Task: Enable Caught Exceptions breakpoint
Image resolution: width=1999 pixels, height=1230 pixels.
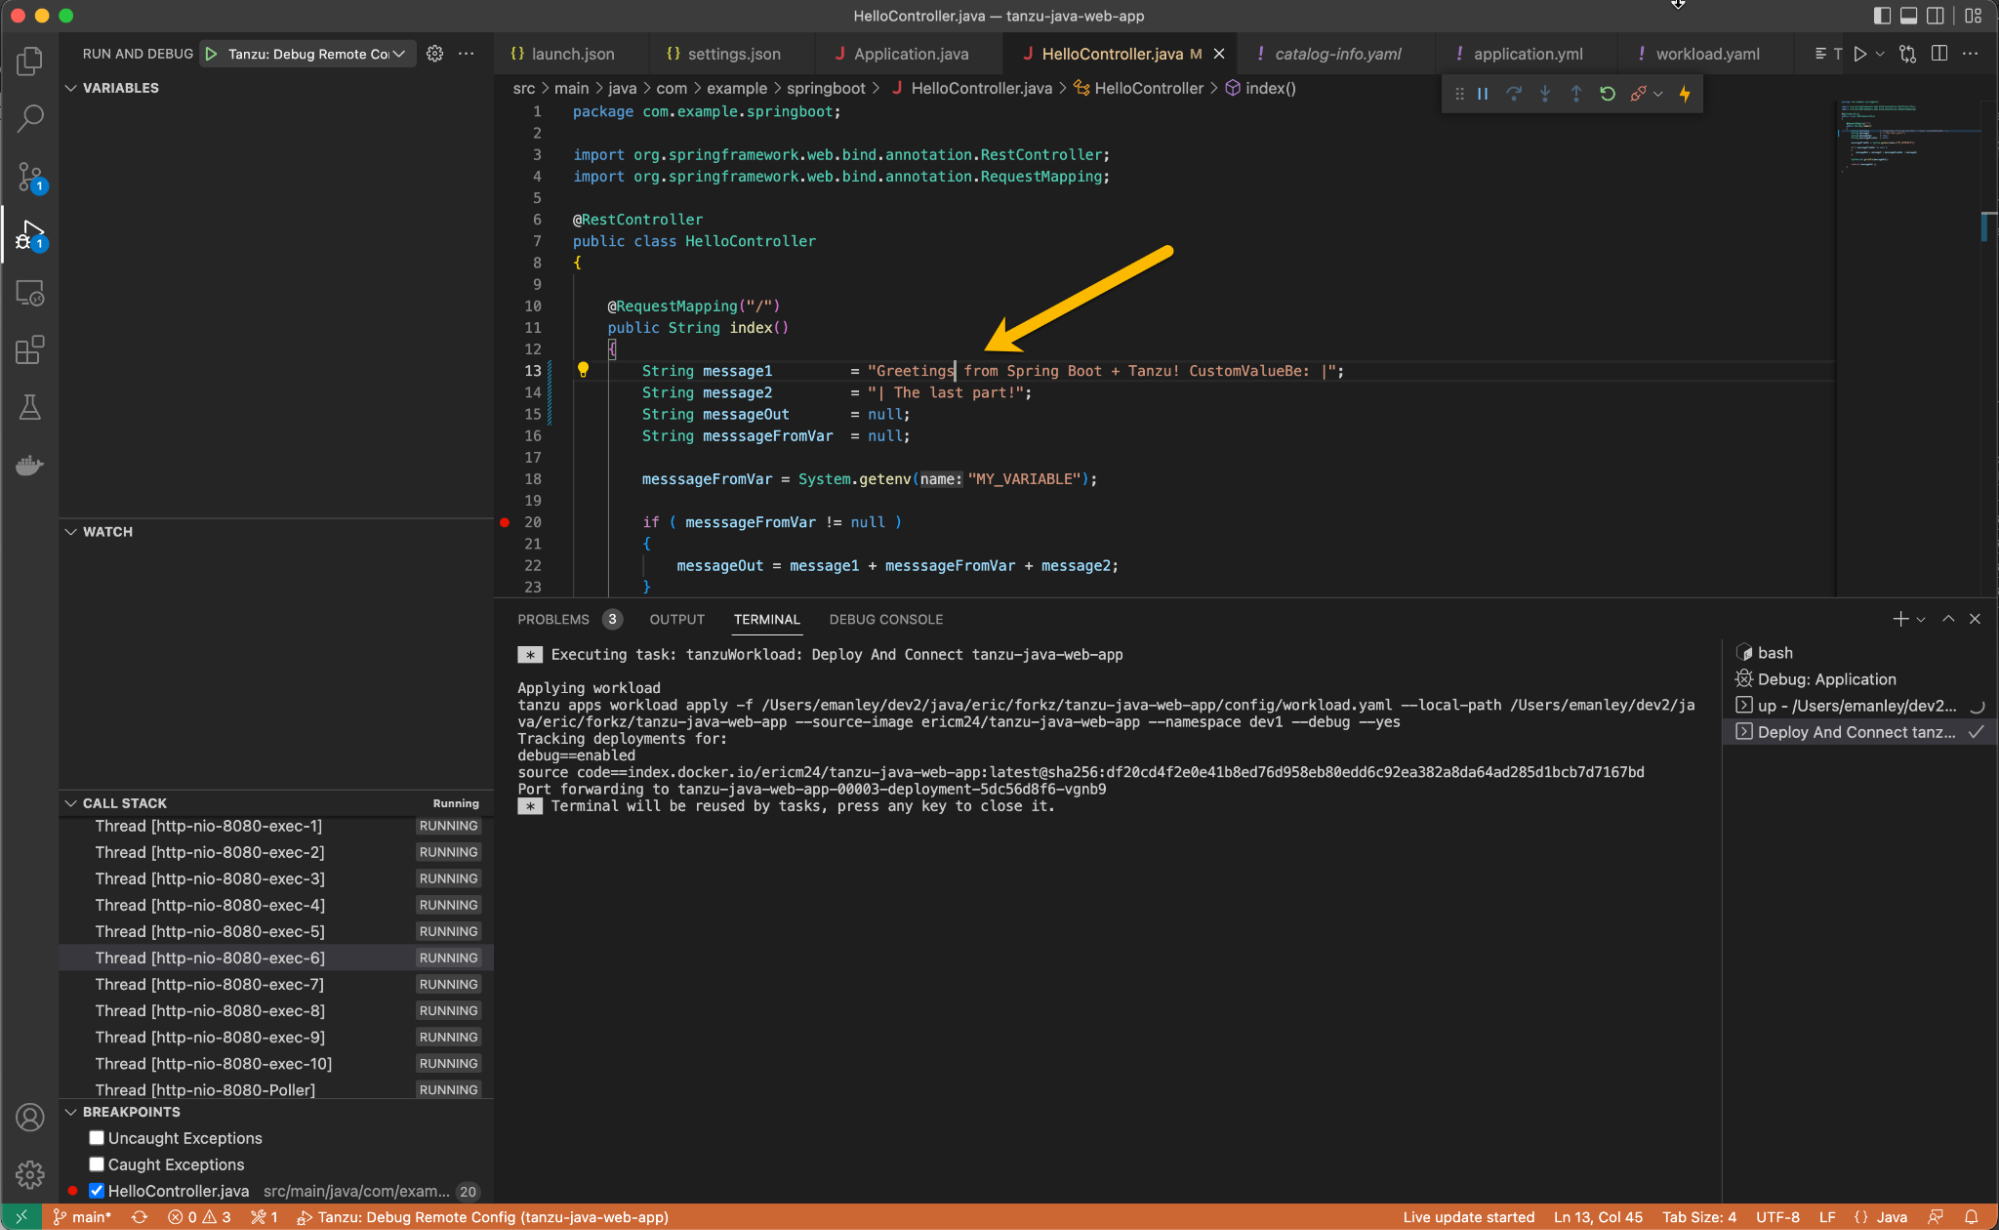Action: pos(97,1164)
